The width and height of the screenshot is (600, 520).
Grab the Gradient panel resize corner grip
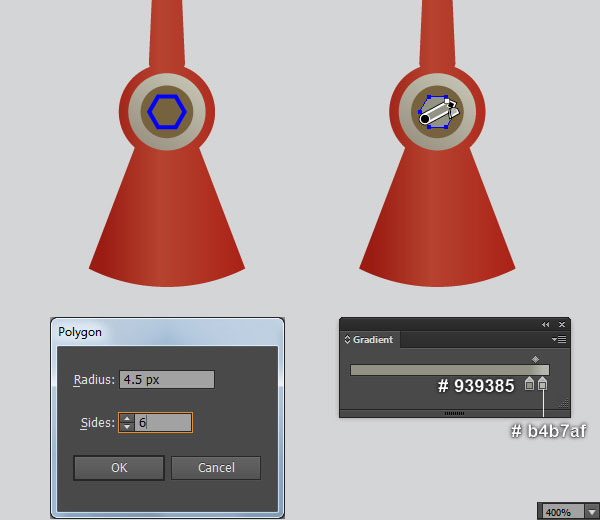564,403
